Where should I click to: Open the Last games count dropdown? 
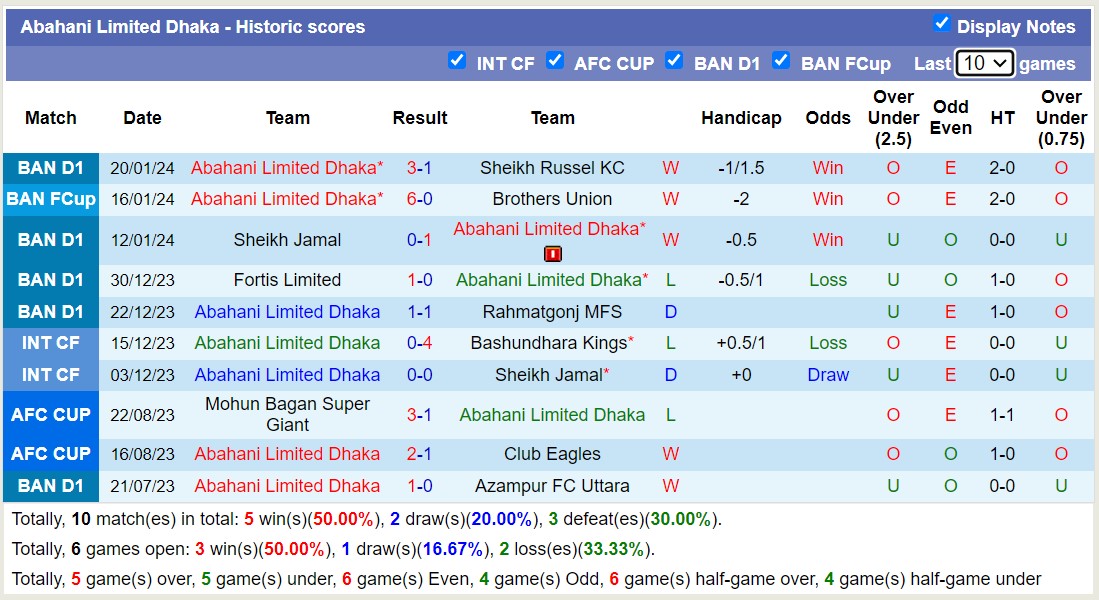[984, 62]
